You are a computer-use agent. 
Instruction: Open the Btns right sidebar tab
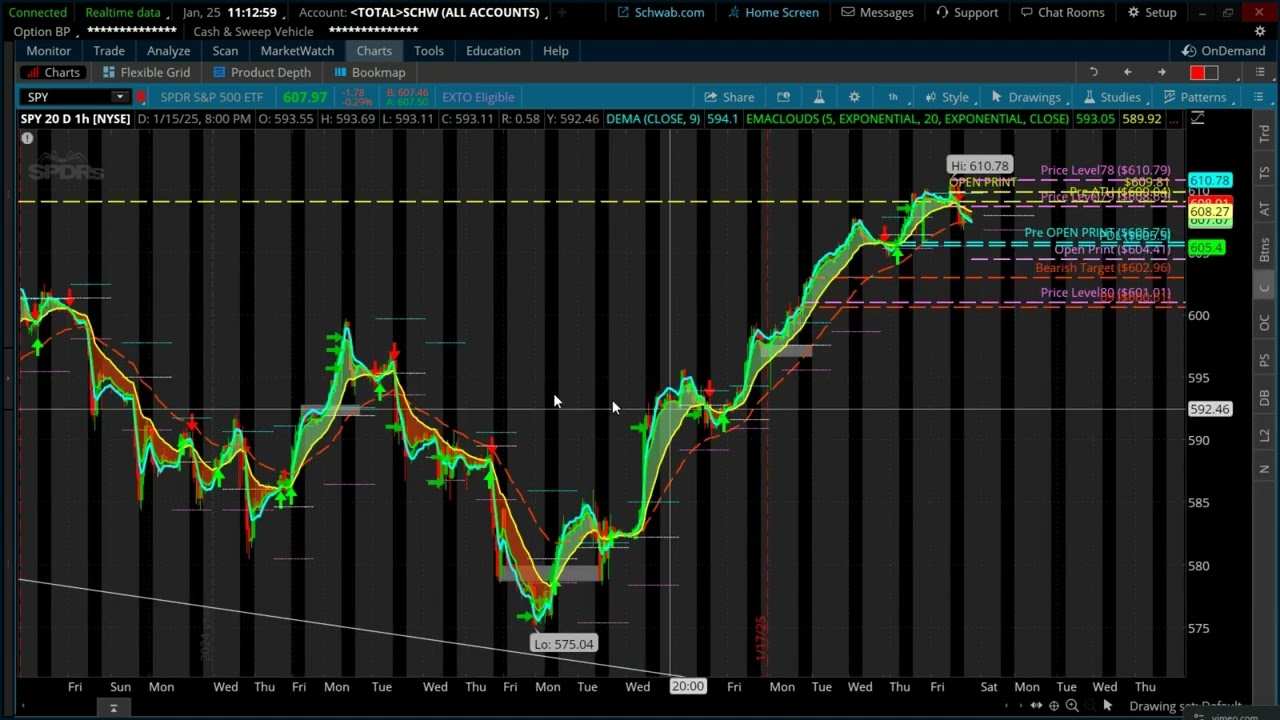1264,250
